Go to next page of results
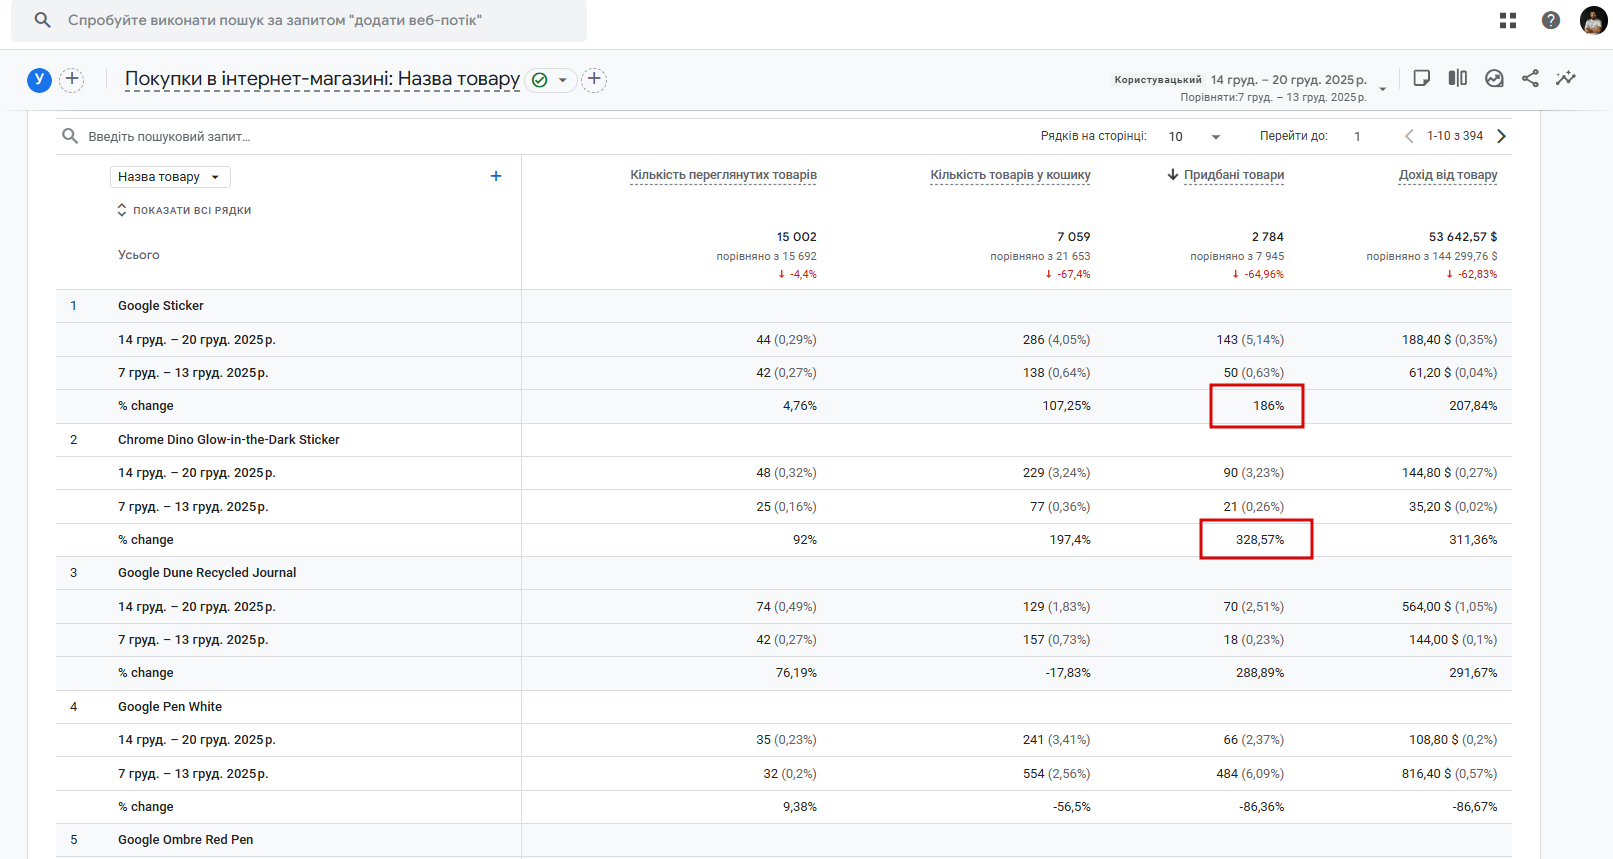The image size is (1613, 859). [1501, 136]
